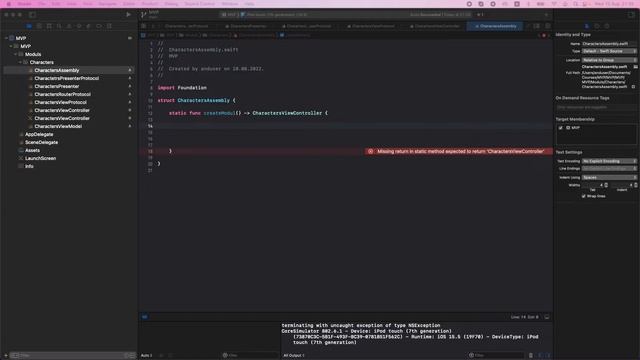Open the Source Control navigator icon
Image resolution: width=640 pixels, height=360 pixels.
39,26
